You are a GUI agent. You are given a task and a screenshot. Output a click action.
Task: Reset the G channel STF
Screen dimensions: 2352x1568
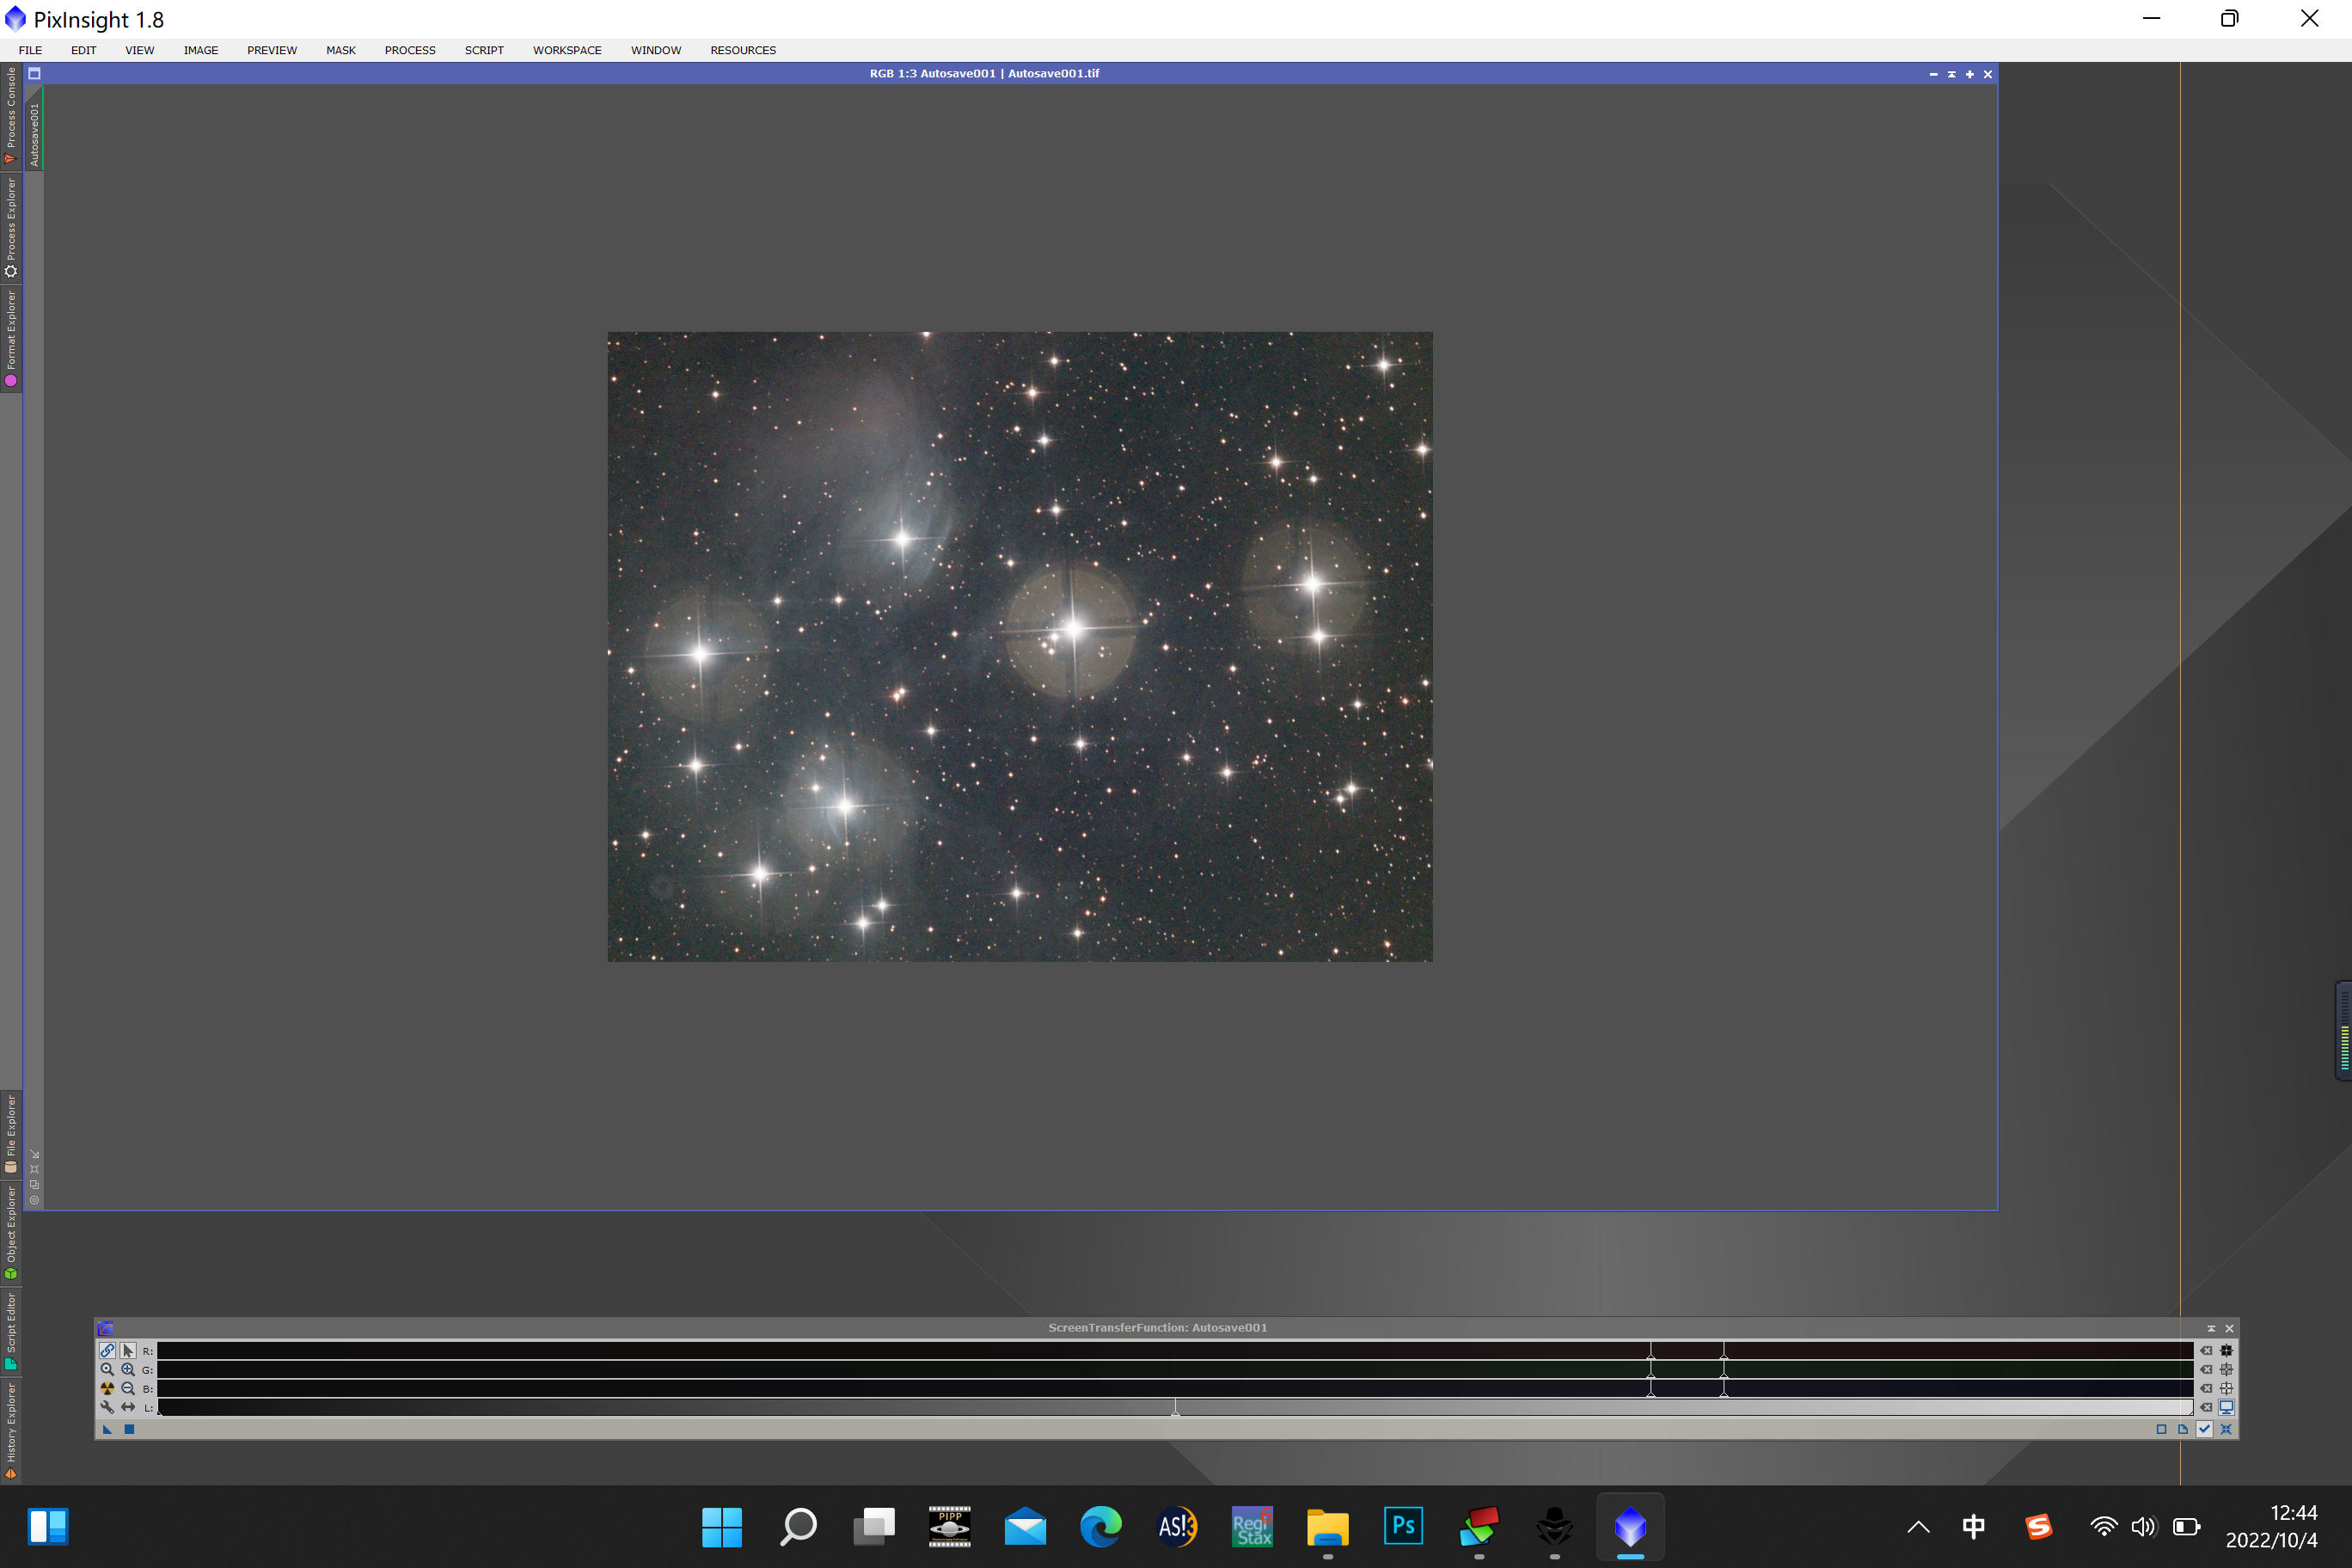click(2206, 1370)
